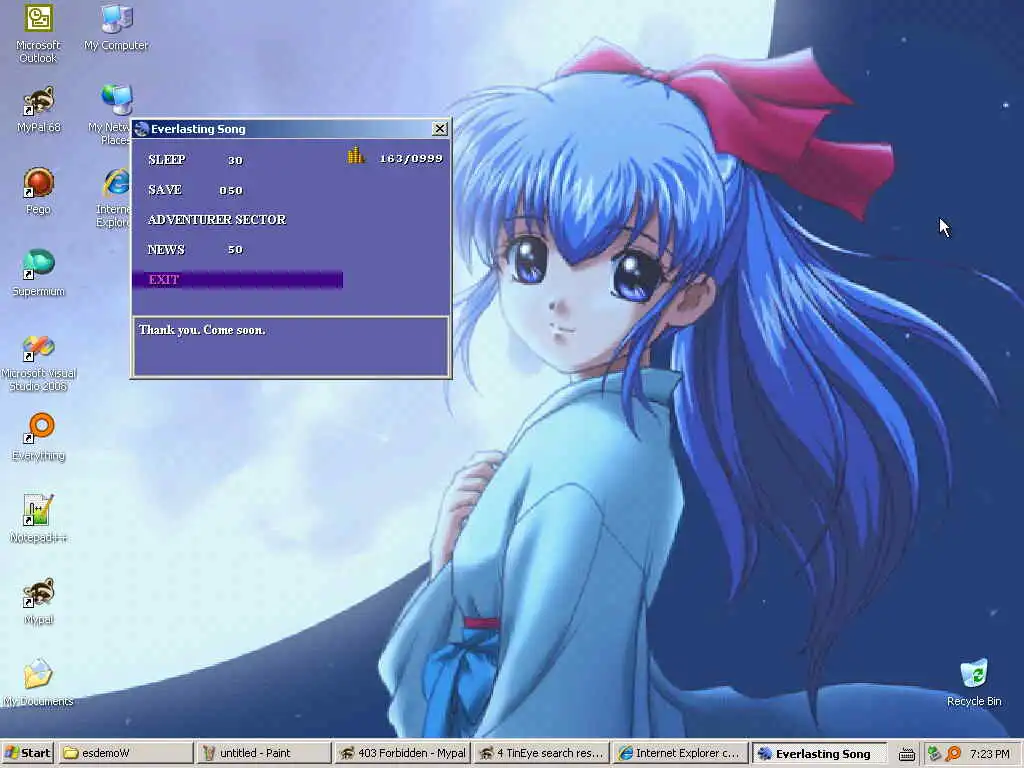The image size is (1024, 768).
Task: Select the Recycle Bin icon
Action: [974, 682]
